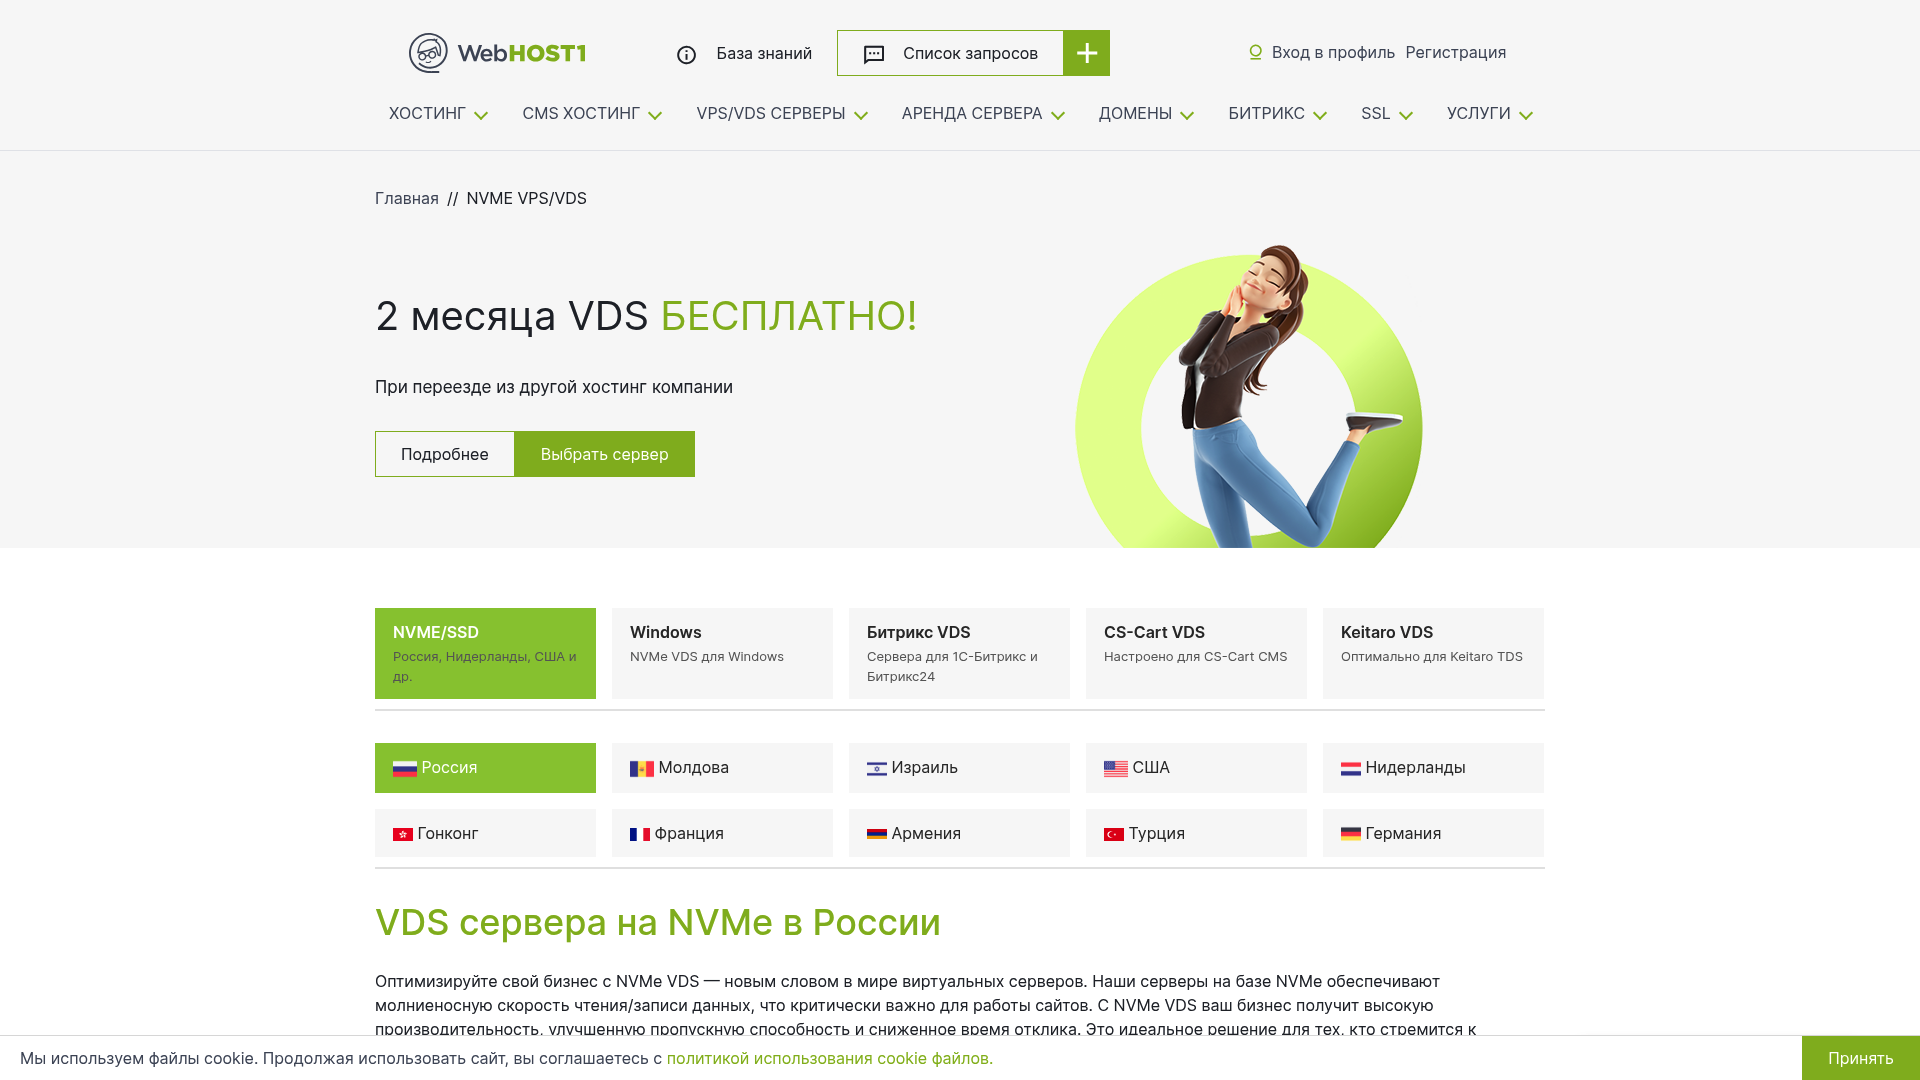Click the Выбрать сервер button
Viewport: 1920px width, 1080px height.
605,454
